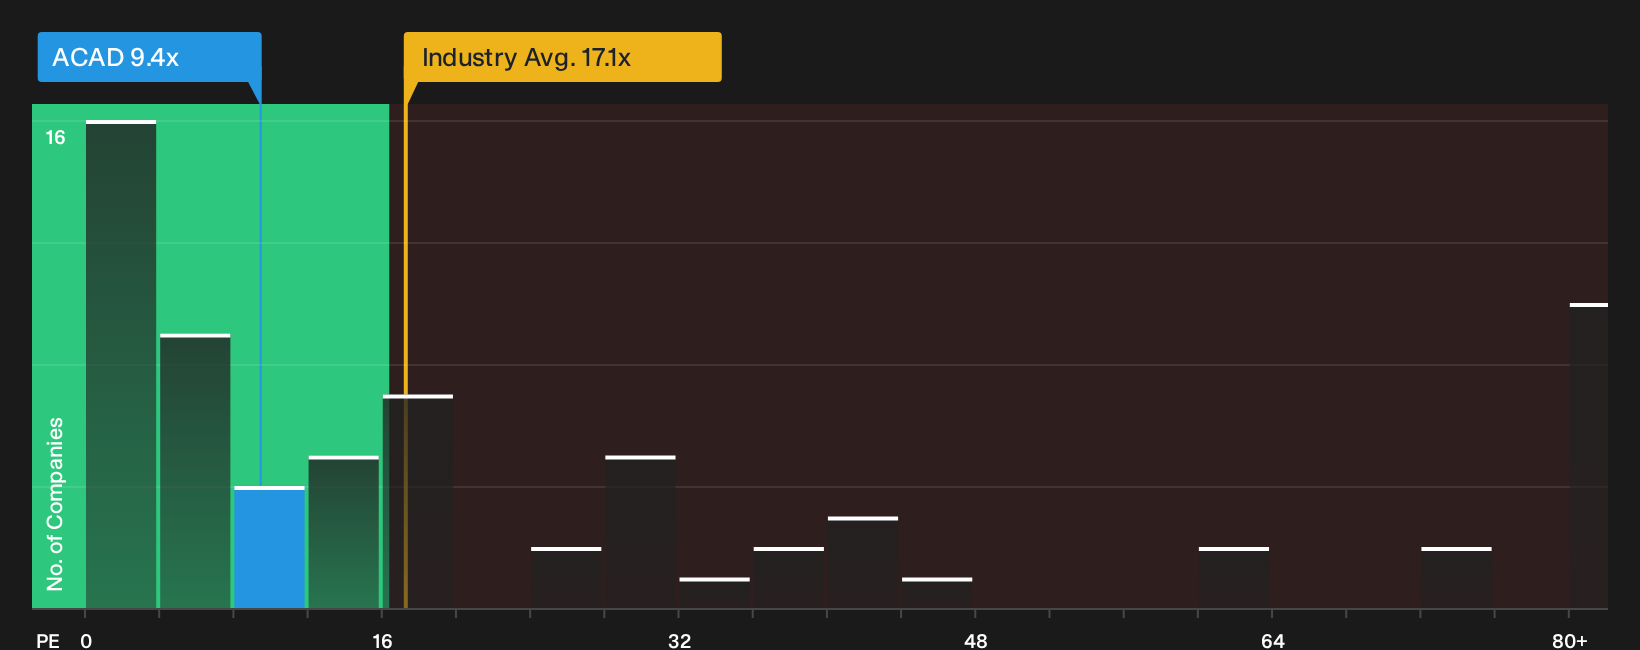Click the short bar ending at PE 48
Screen dimensions: 1640x650
[937, 593]
